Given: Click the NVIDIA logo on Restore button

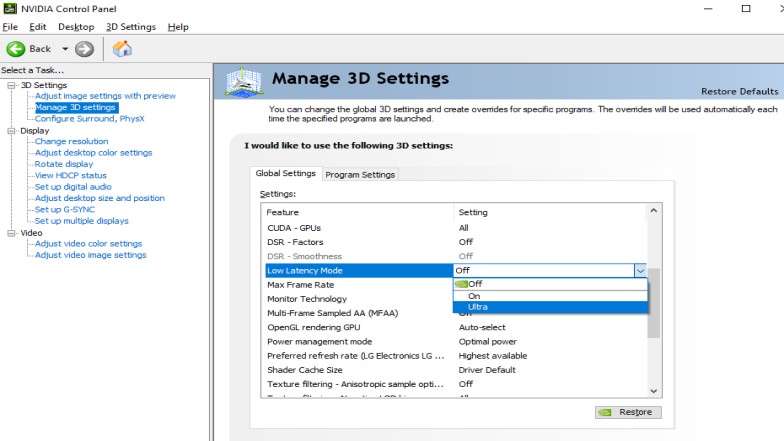Looking at the screenshot, I should [x=605, y=412].
